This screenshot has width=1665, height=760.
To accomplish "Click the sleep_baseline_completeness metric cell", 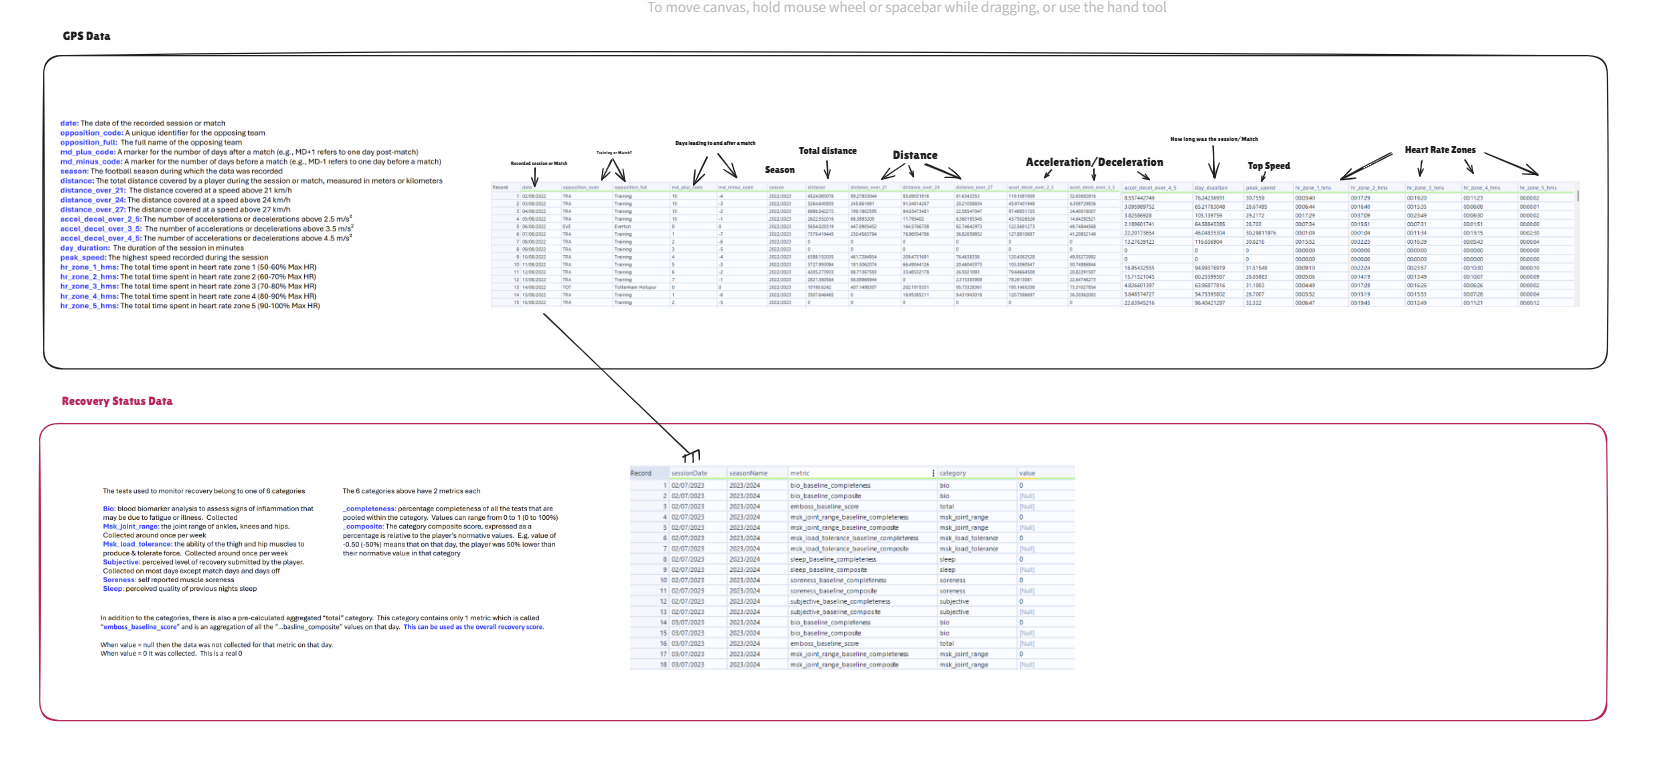I will coord(832,559).
